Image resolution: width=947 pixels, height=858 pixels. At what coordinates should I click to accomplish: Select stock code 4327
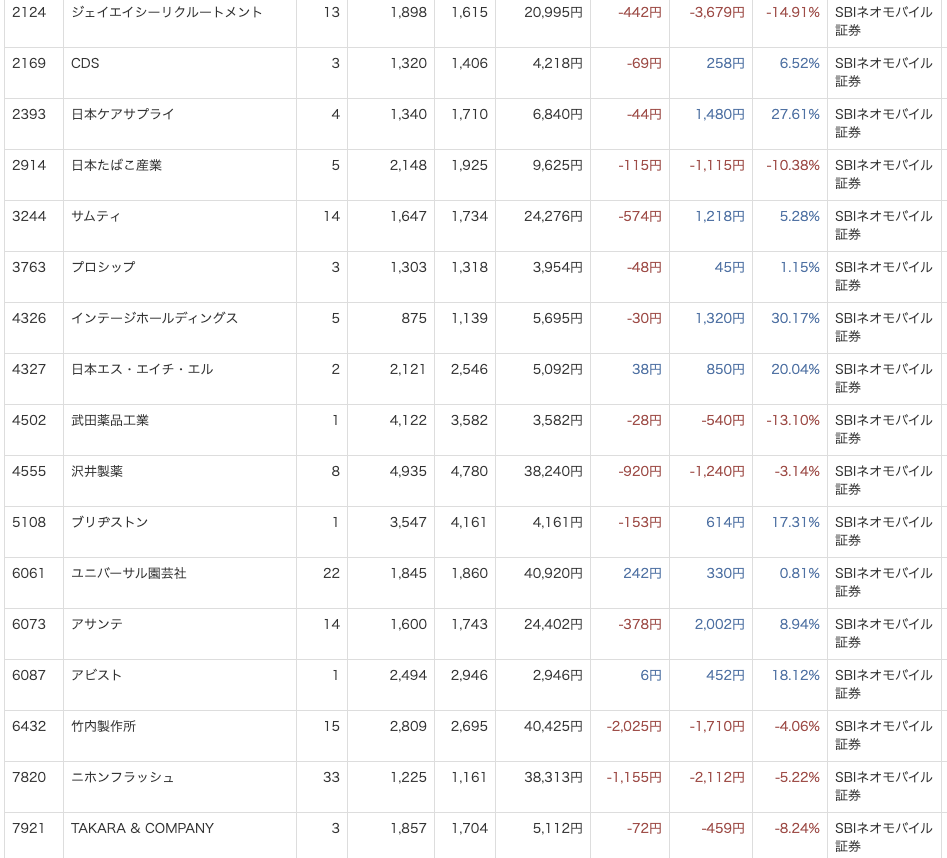[29, 369]
